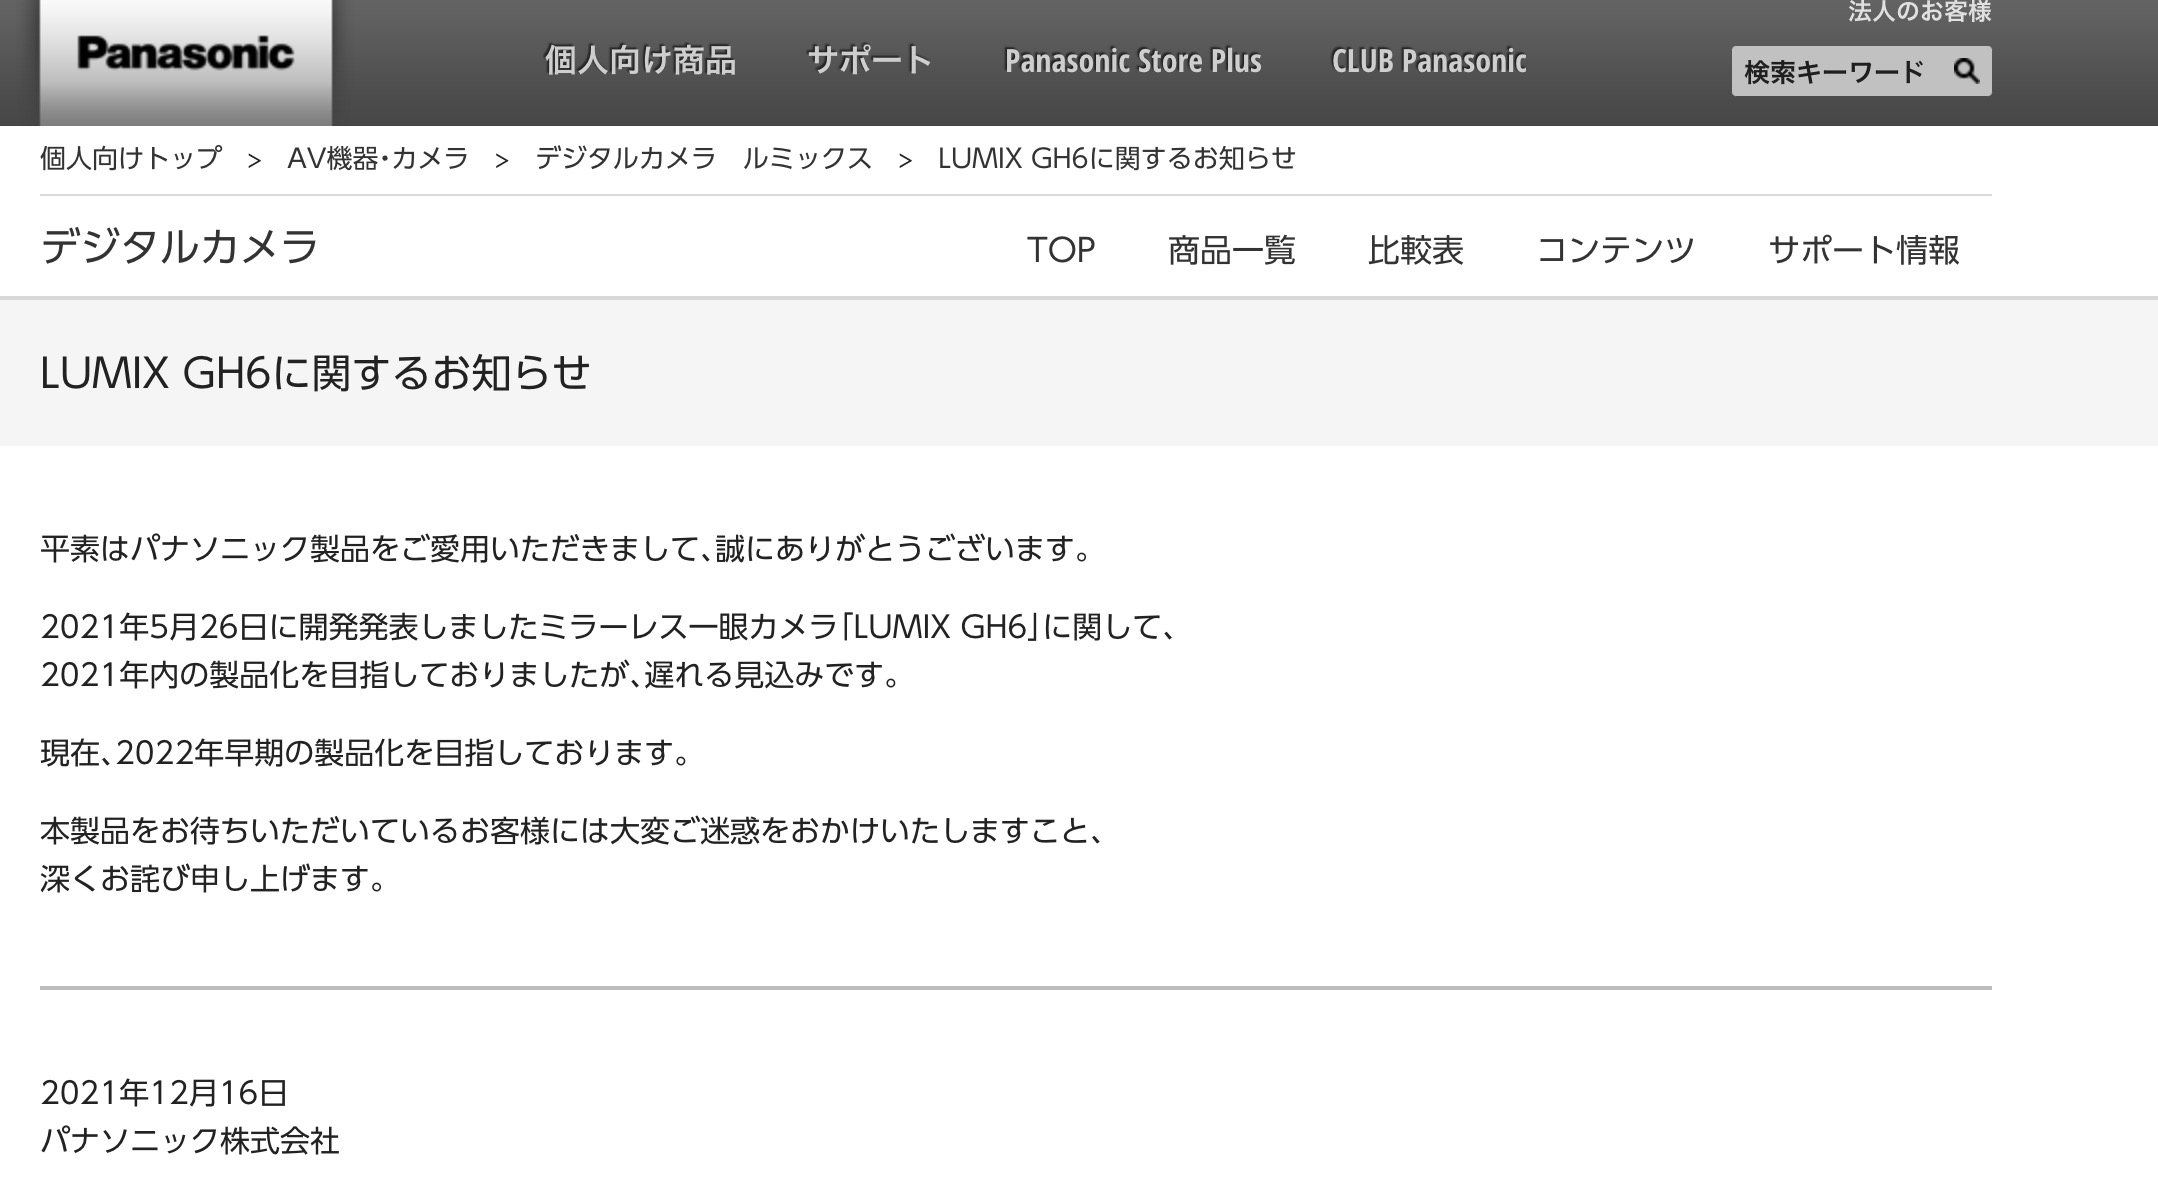Open the サポート header menu

click(870, 61)
